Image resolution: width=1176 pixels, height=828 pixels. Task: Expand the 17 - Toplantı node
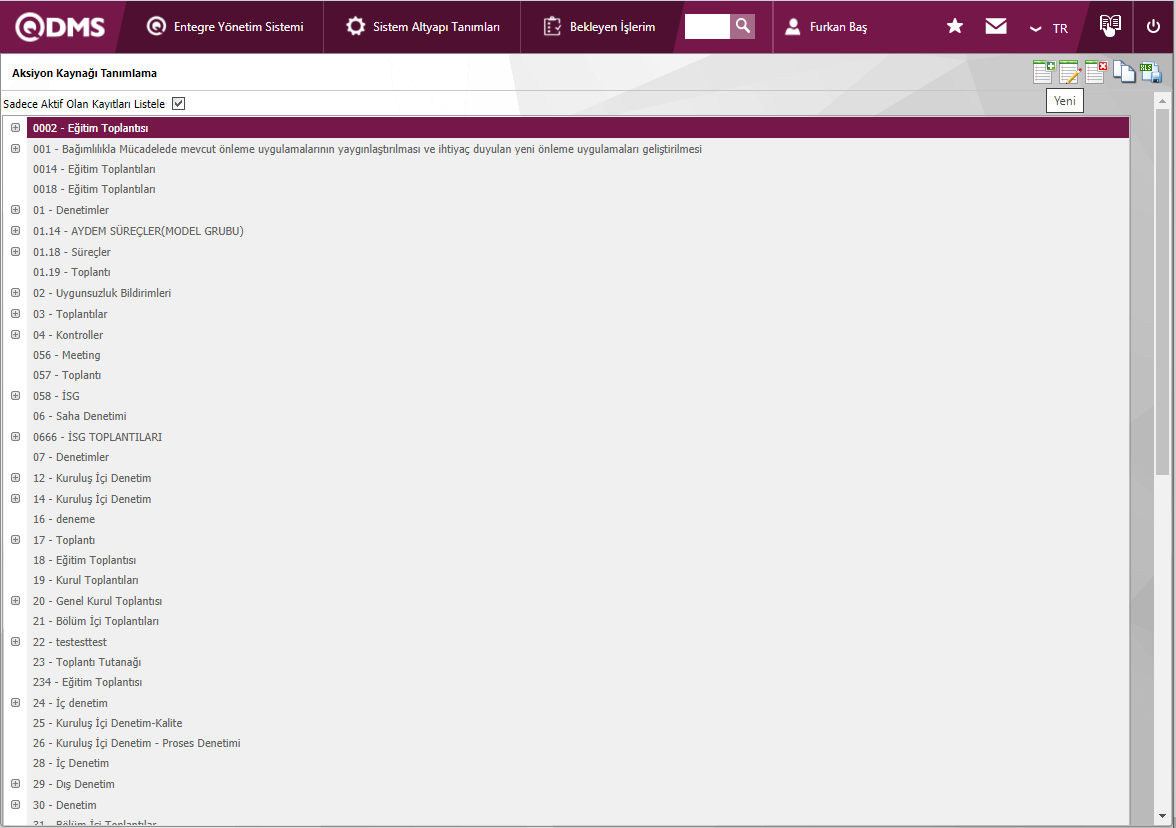click(x=15, y=539)
